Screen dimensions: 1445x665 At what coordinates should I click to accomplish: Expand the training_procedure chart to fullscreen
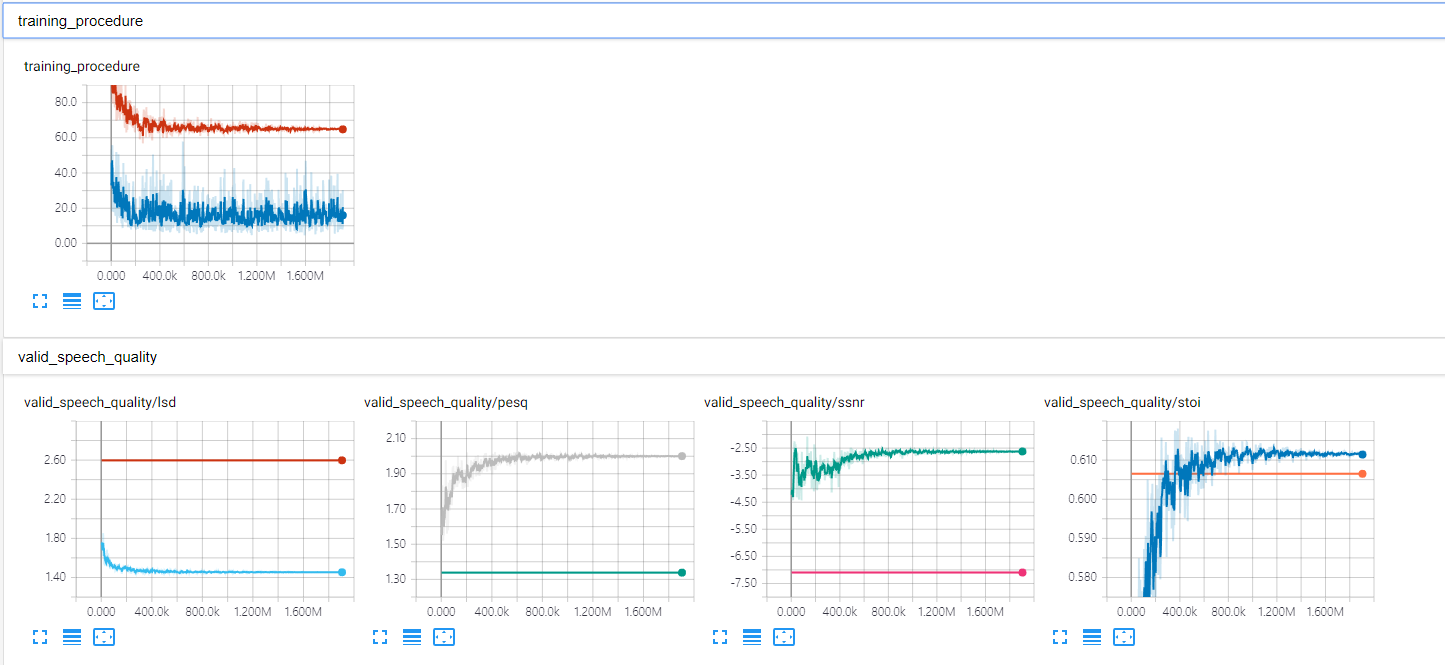(x=40, y=300)
